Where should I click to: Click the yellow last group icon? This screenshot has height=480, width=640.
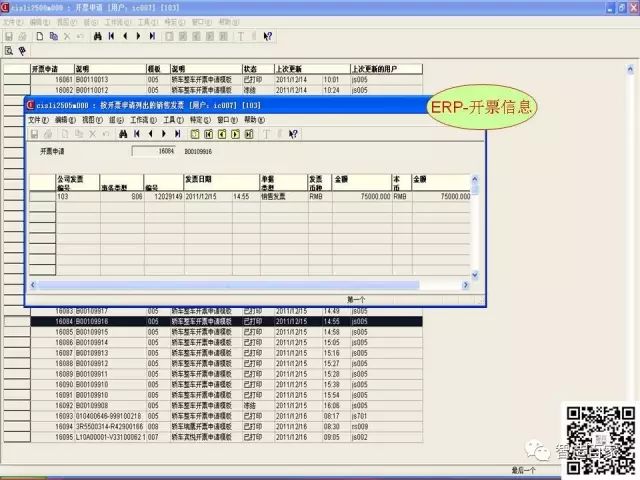(249, 134)
